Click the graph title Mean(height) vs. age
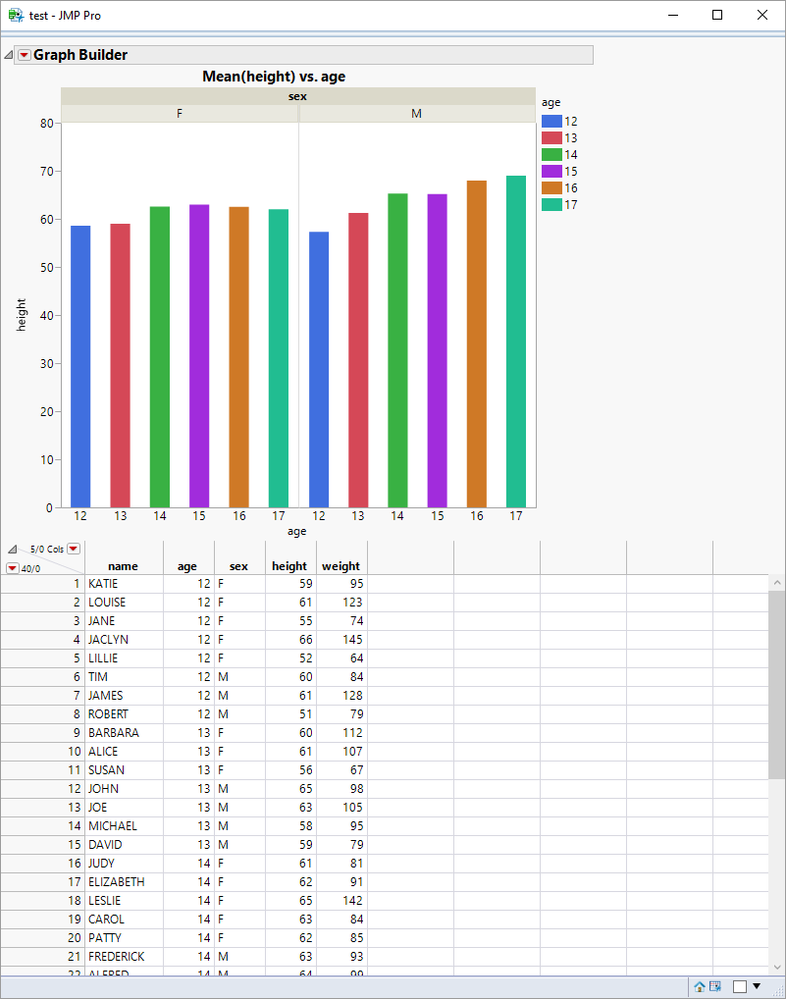The image size is (786, 999). point(274,76)
